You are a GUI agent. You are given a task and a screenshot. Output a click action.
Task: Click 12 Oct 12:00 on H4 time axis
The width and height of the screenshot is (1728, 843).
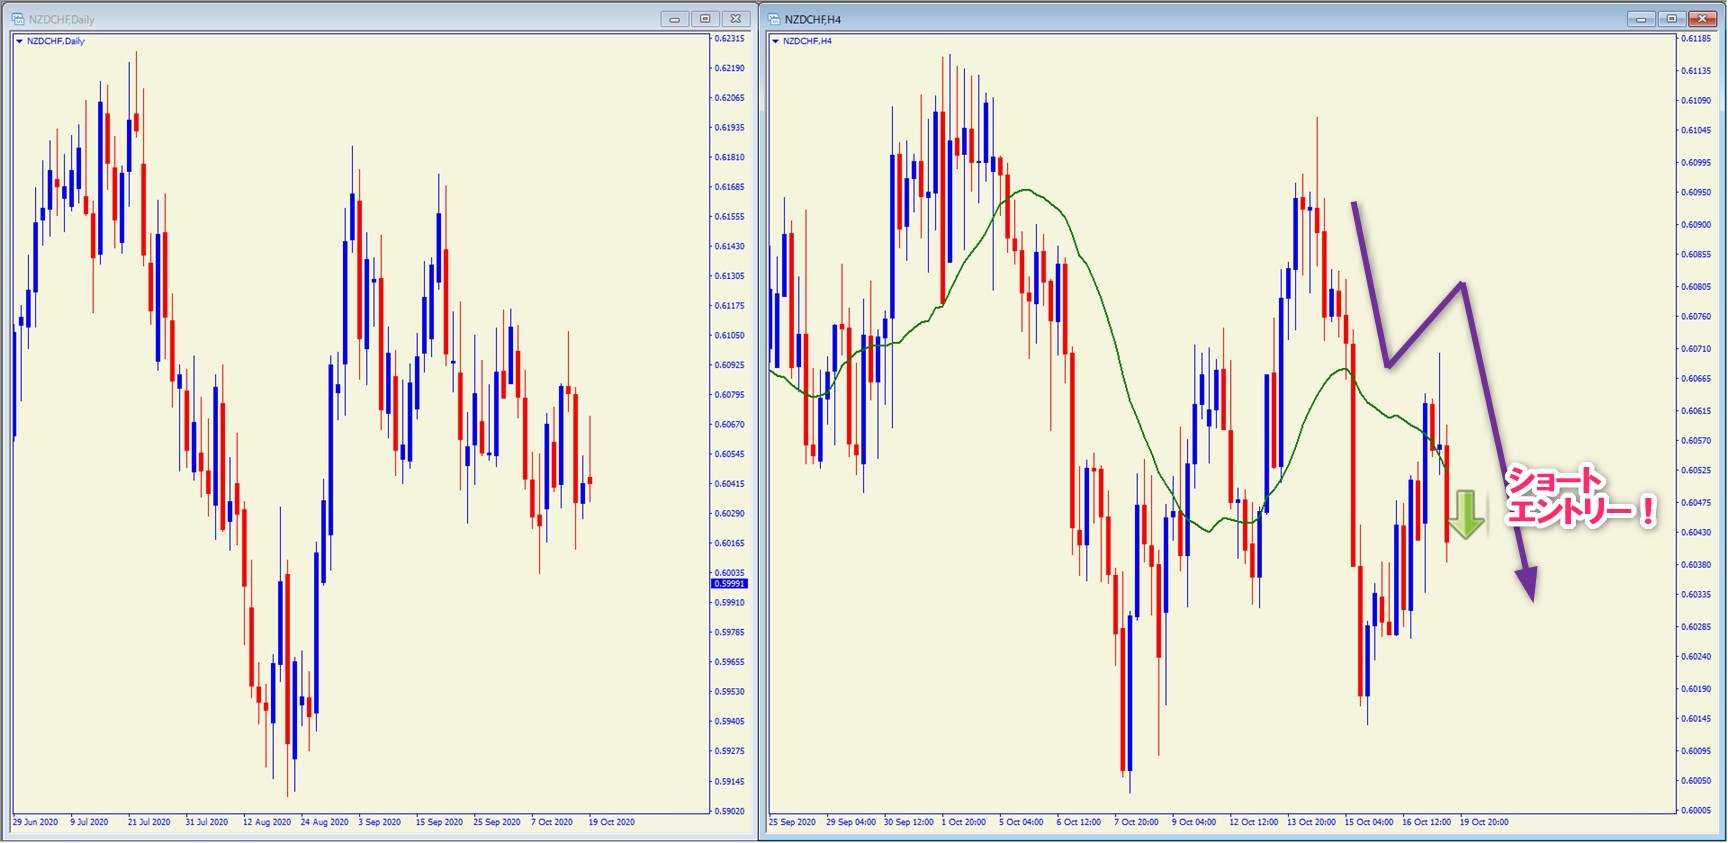click(x=1253, y=822)
